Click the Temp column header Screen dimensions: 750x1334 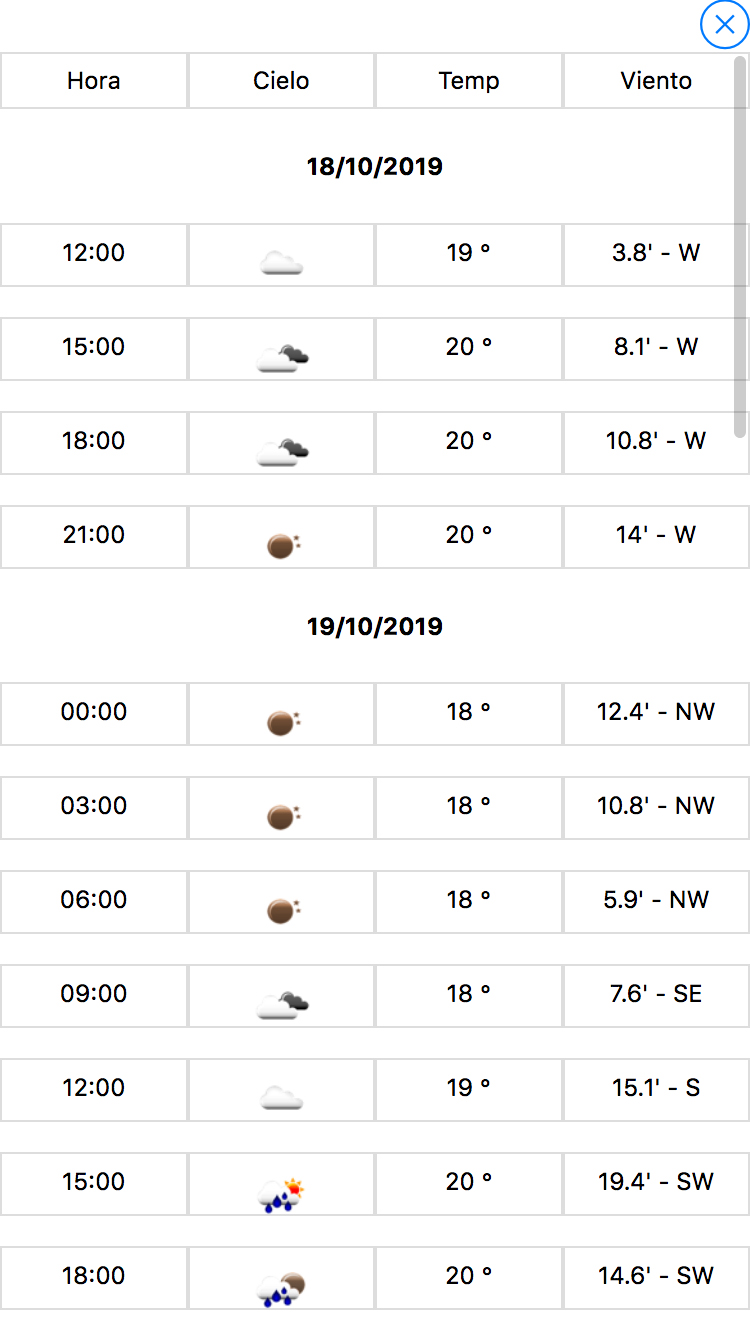[469, 81]
